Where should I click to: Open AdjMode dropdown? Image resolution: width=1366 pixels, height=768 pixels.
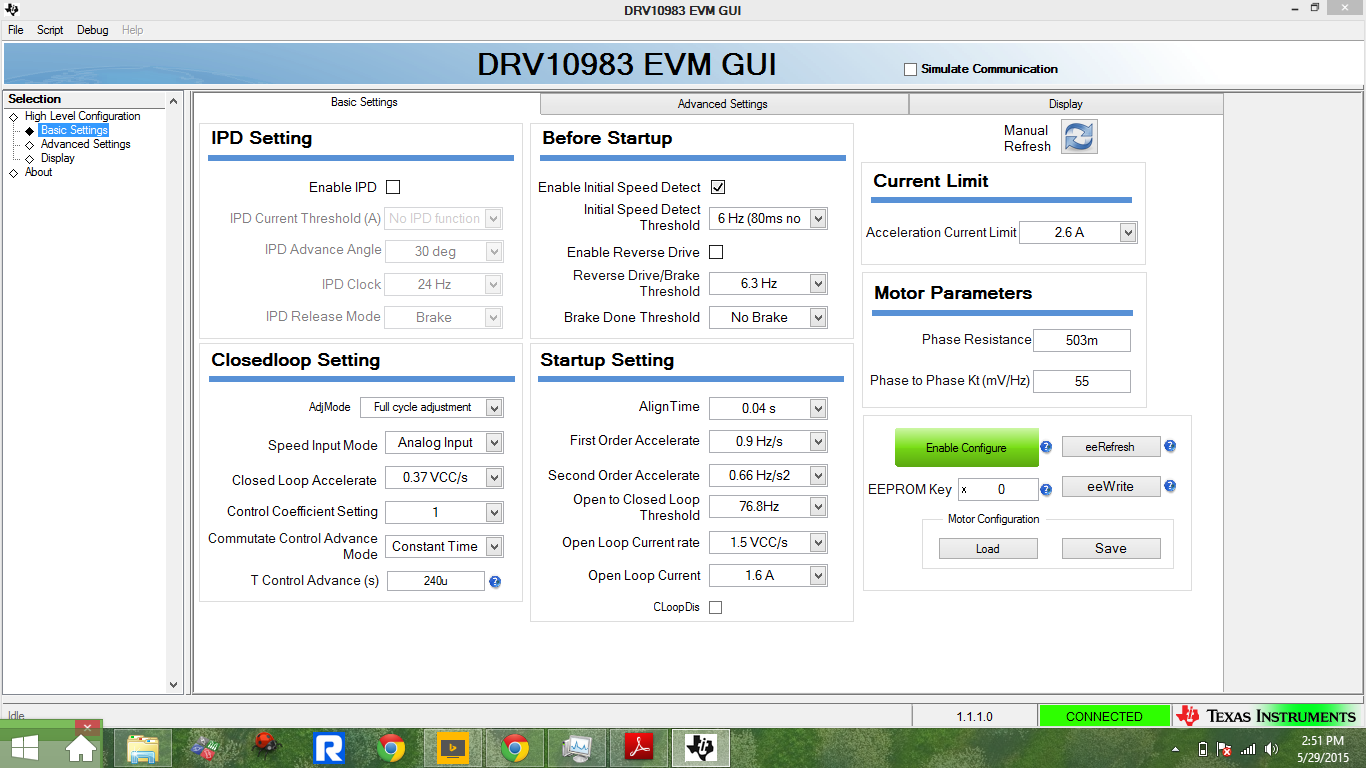[493, 407]
